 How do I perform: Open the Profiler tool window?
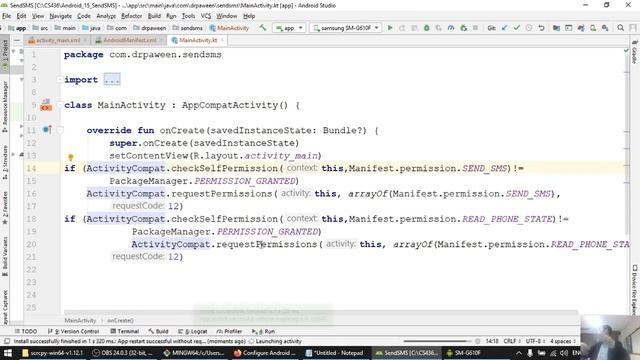click(x=229, y=331)
